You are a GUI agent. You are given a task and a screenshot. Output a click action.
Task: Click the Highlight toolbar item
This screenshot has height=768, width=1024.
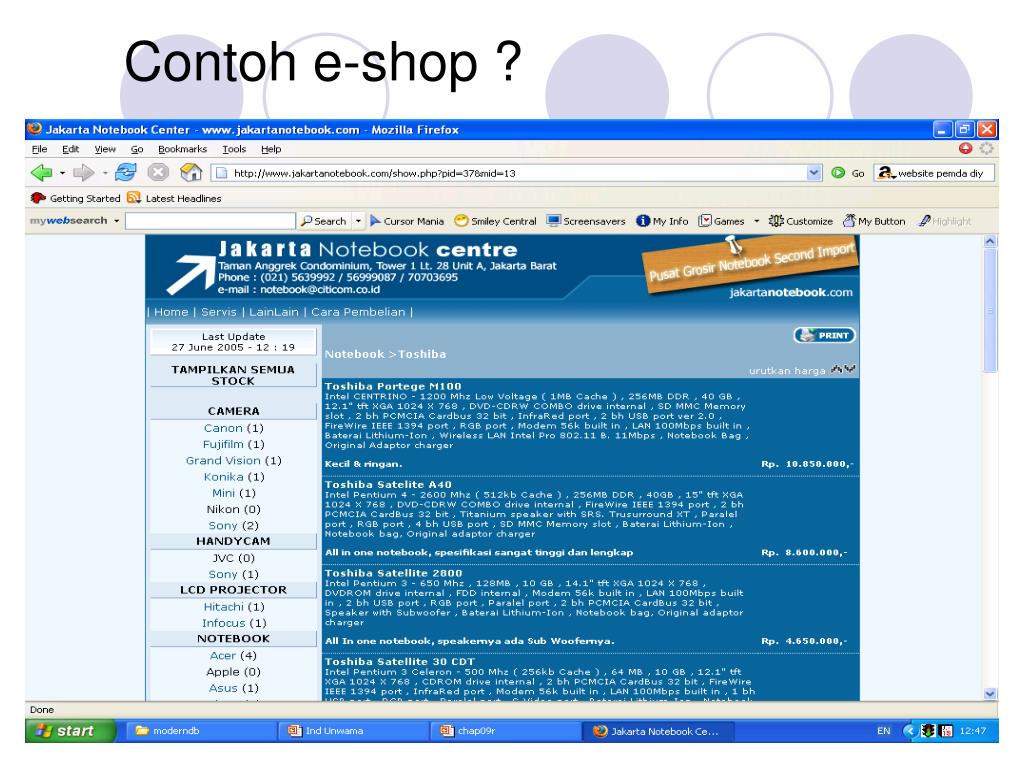click(944, 221)
